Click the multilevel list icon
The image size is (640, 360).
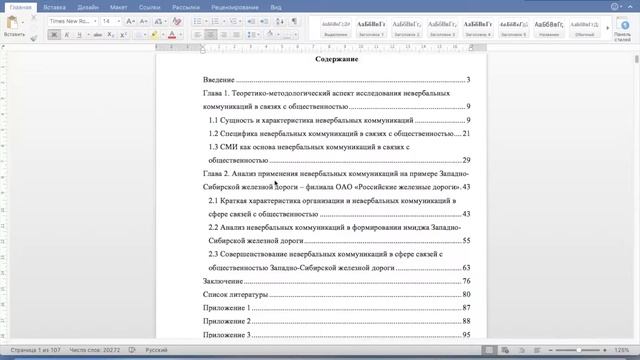(233, 21)
